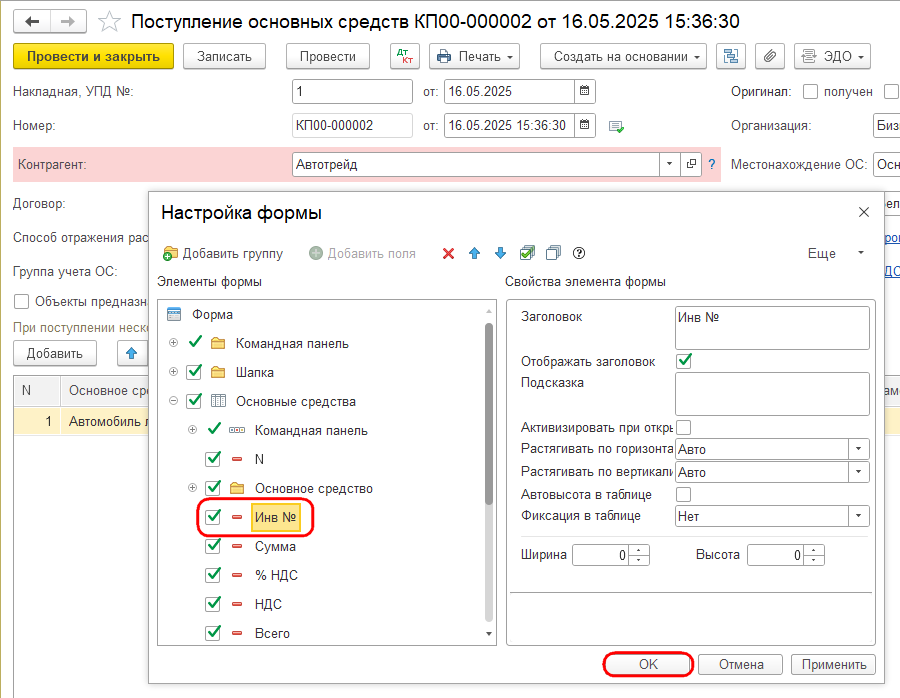Screen dimensions: 900x698
Task: Open the ЭДО dropdown menu
Action: click(832, 56)
